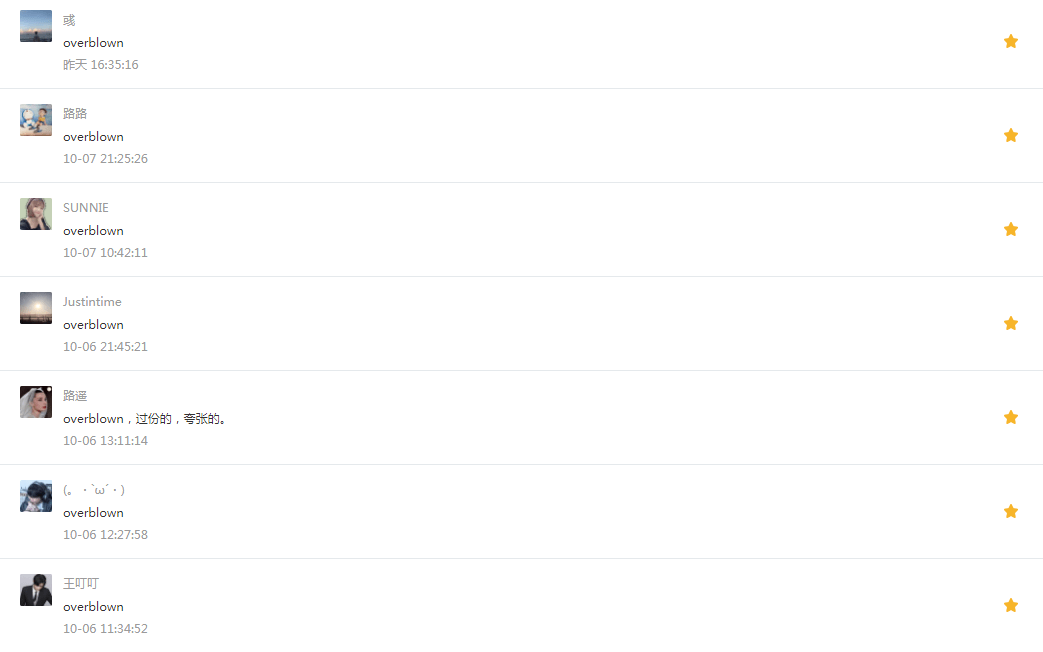
Task: Click 路遥's profile avatar
Action: click(36, 402)
